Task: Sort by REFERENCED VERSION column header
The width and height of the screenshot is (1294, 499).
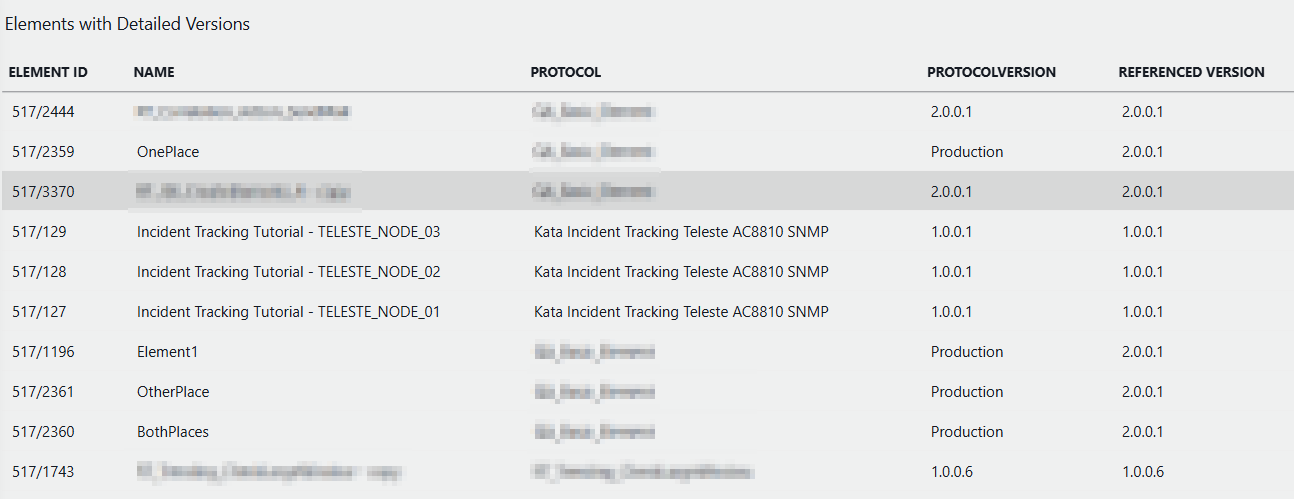Action: pyautogui.click(x=1191, y=72)
